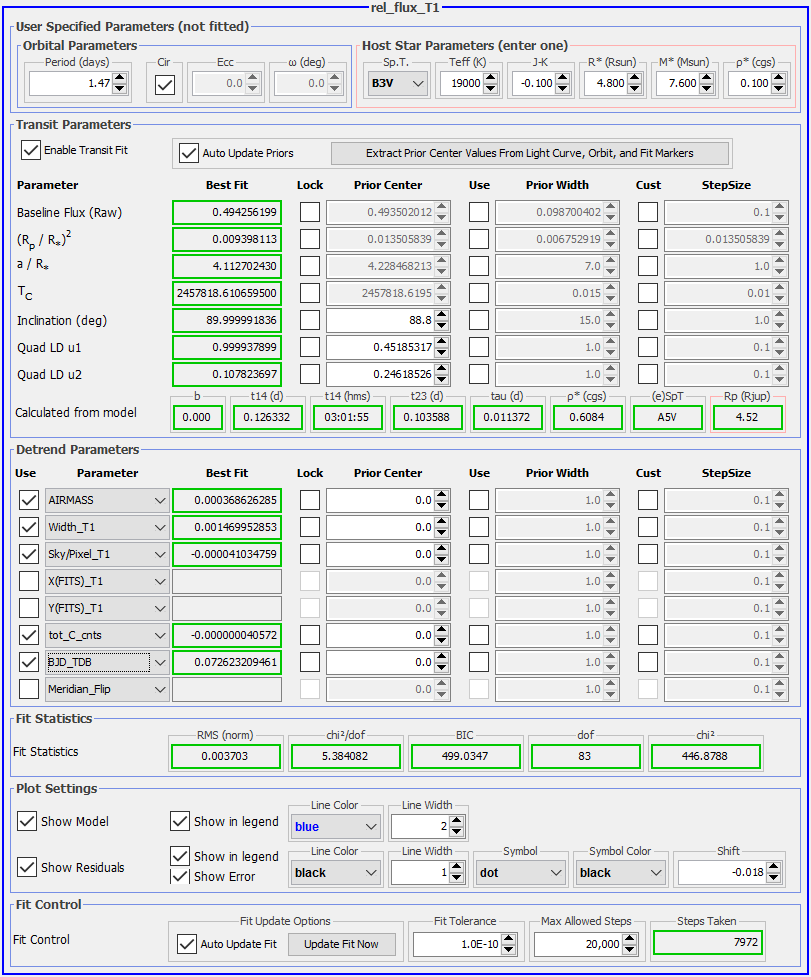The width and height of the screenshot is (811, 977).
Task: Decrease Quad LD u1 prior center
Action: [x=442, y=353]
